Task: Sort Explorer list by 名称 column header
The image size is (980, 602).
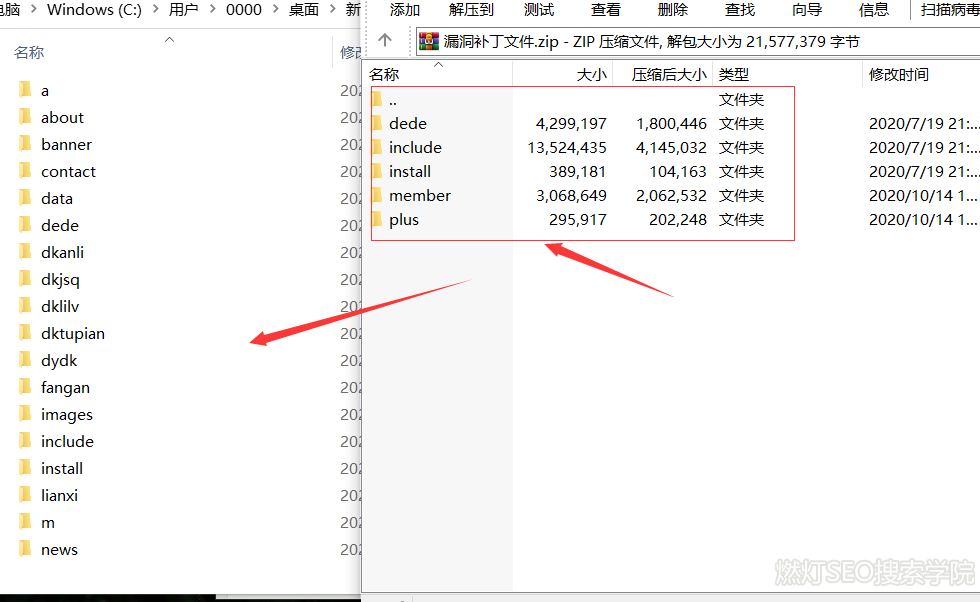Action: [29, 52]
